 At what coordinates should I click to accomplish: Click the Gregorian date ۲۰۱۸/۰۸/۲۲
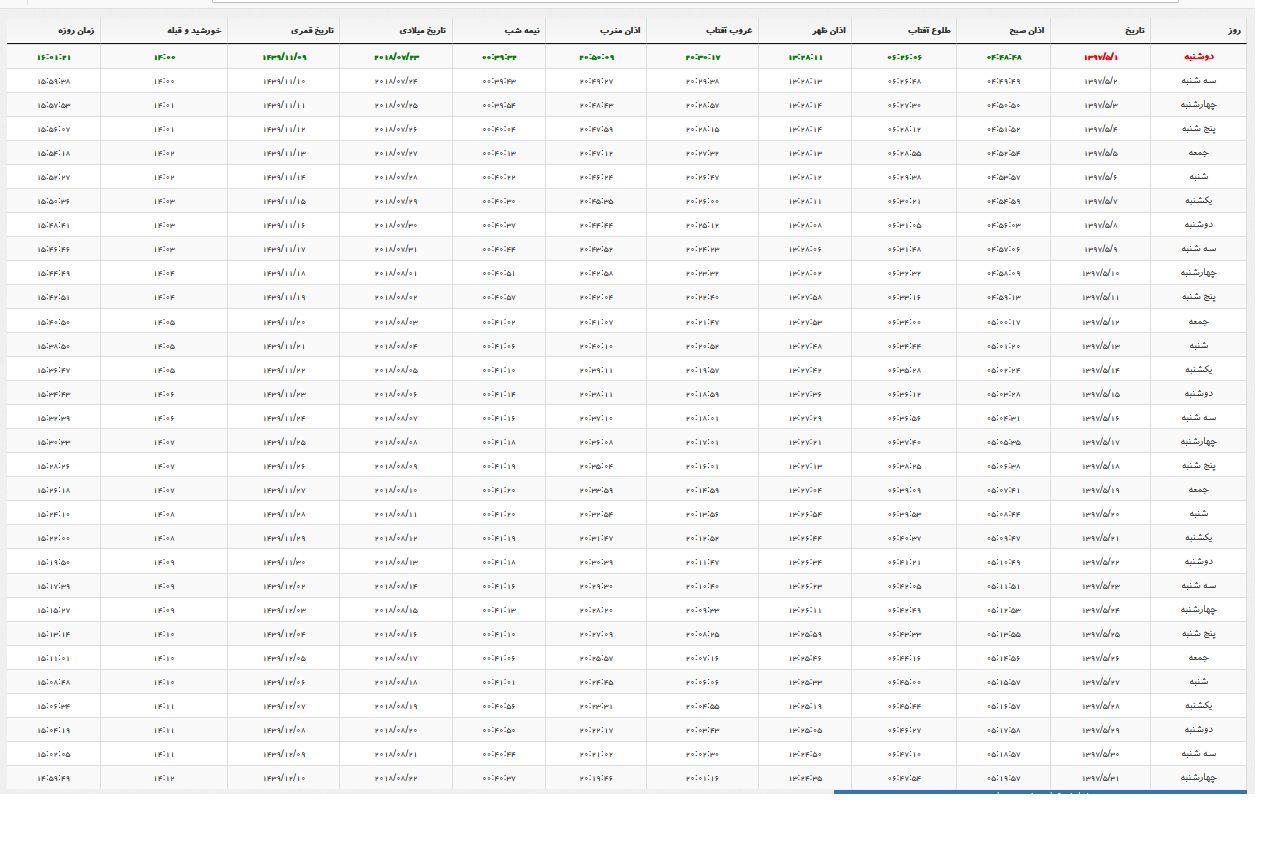[x=395, y=777]
